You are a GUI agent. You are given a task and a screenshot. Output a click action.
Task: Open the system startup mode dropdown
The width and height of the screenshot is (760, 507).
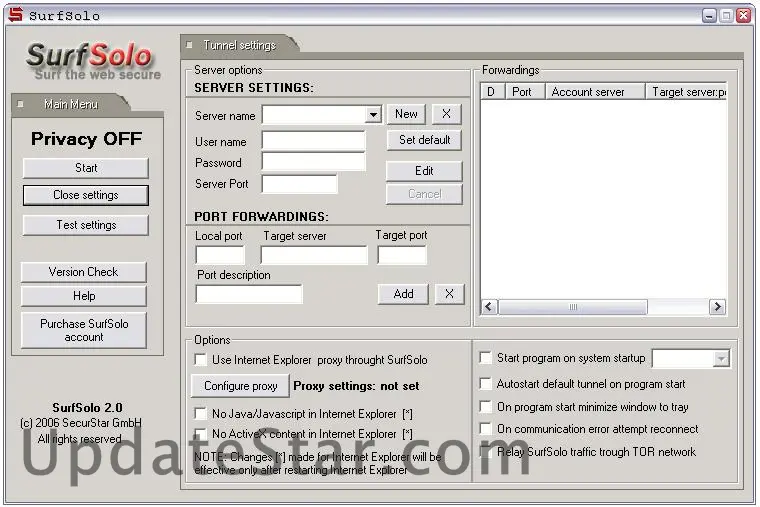(x=721, y=359)
